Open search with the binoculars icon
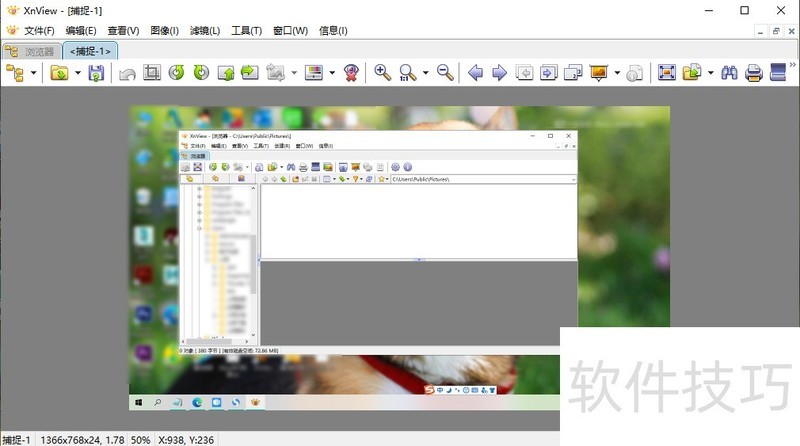 (730, 73)
